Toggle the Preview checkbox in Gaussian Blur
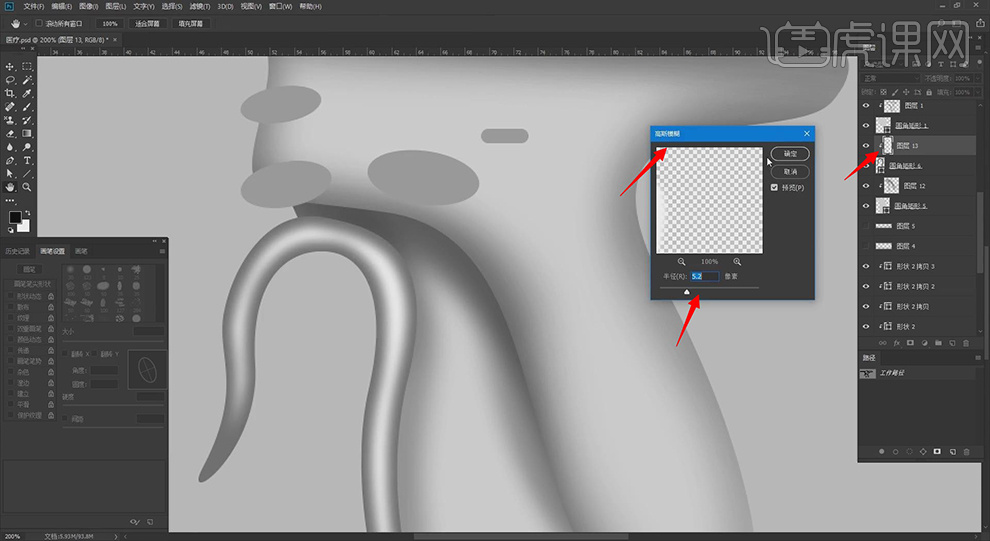 point(774,187)
